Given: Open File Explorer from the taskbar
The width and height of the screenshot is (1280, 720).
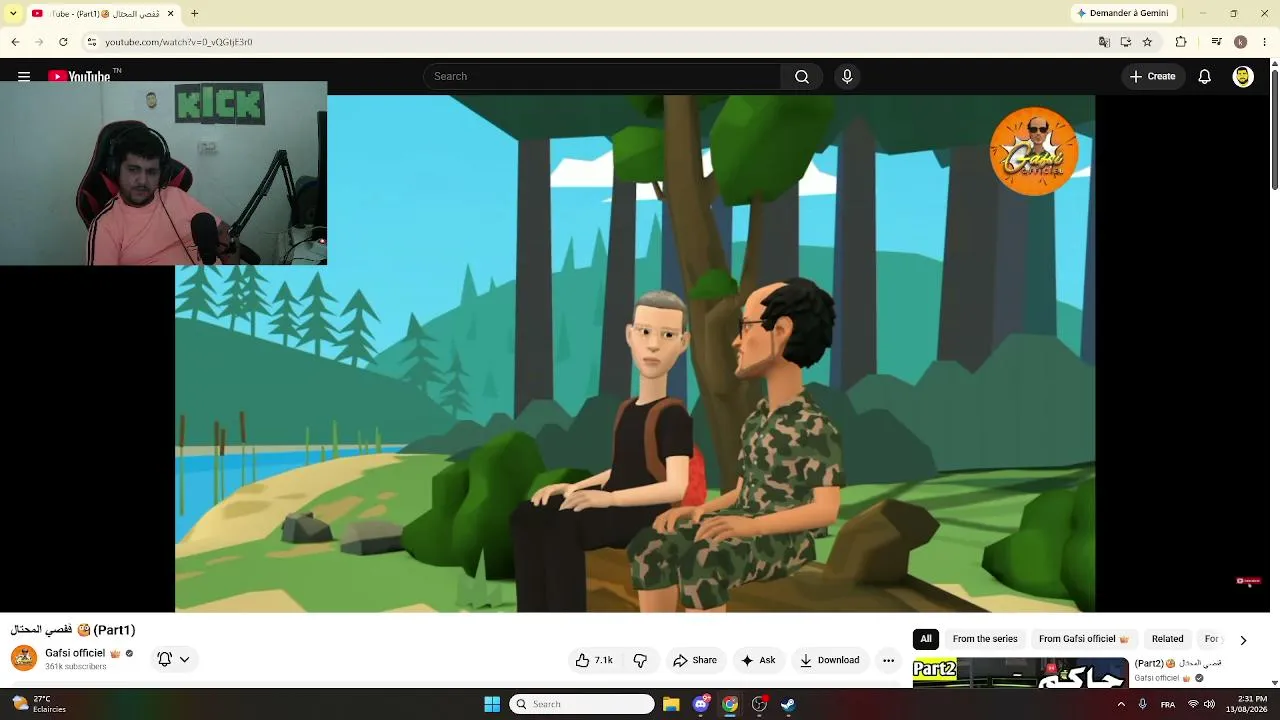Looking at the screenshot, I should [671, 704].
